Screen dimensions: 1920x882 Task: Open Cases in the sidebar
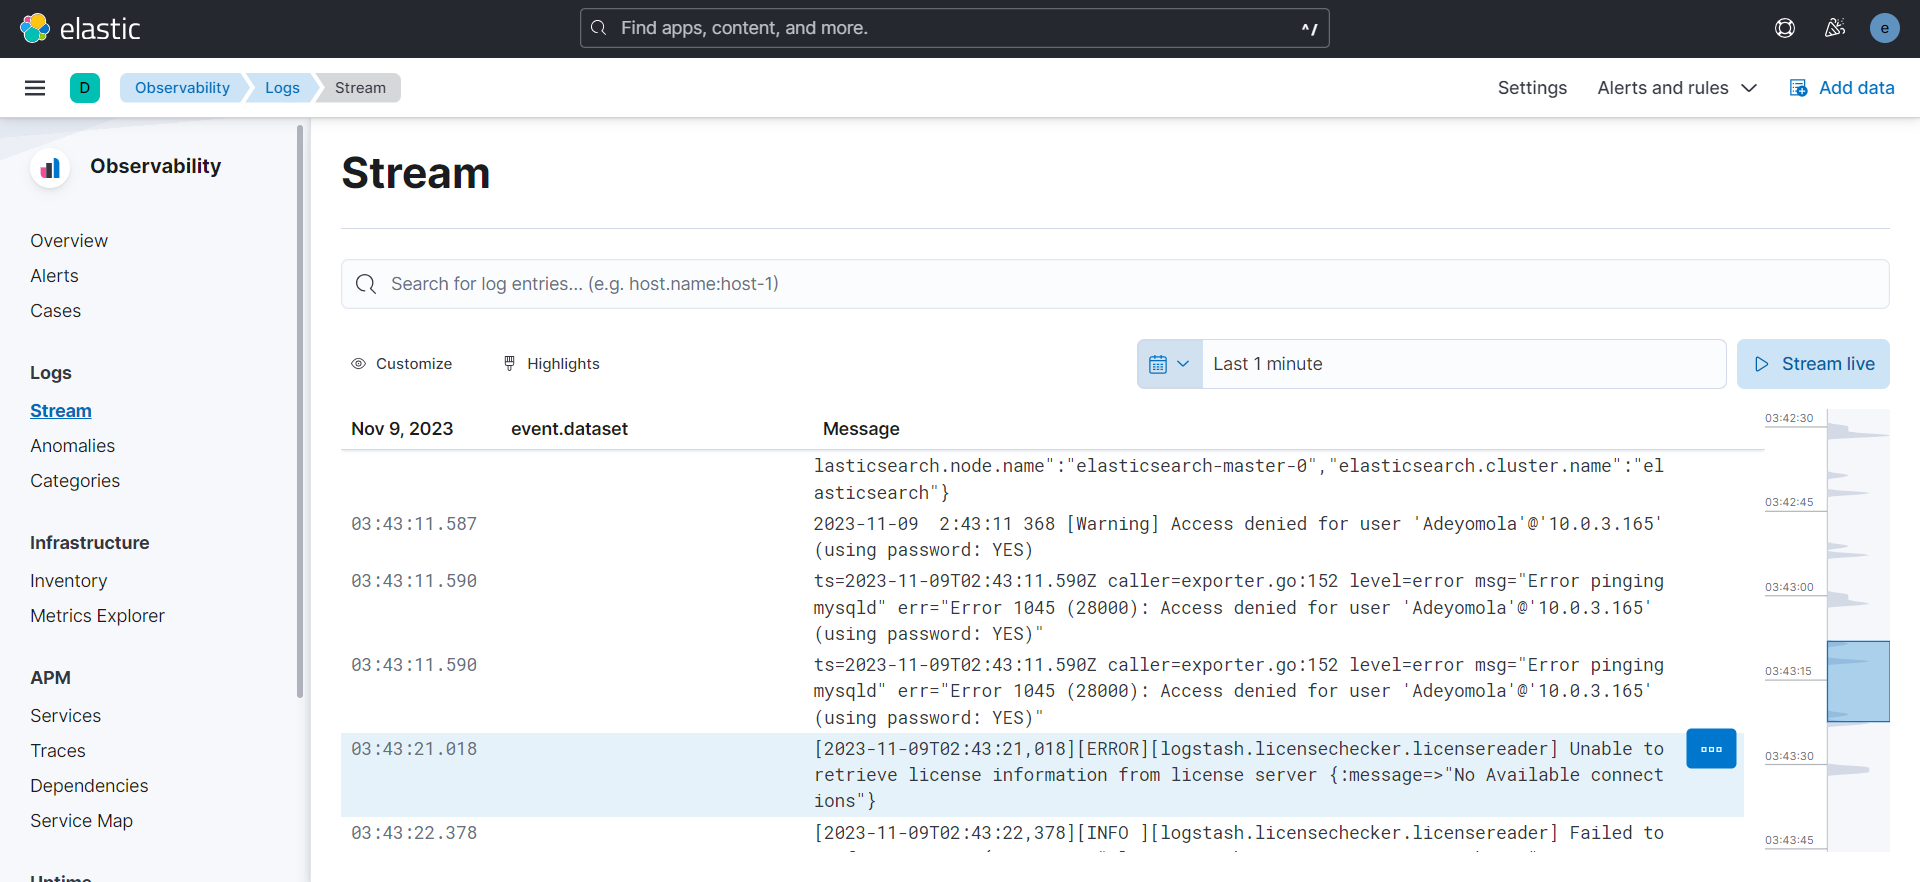pyautogui.click(x=55, y=311)
